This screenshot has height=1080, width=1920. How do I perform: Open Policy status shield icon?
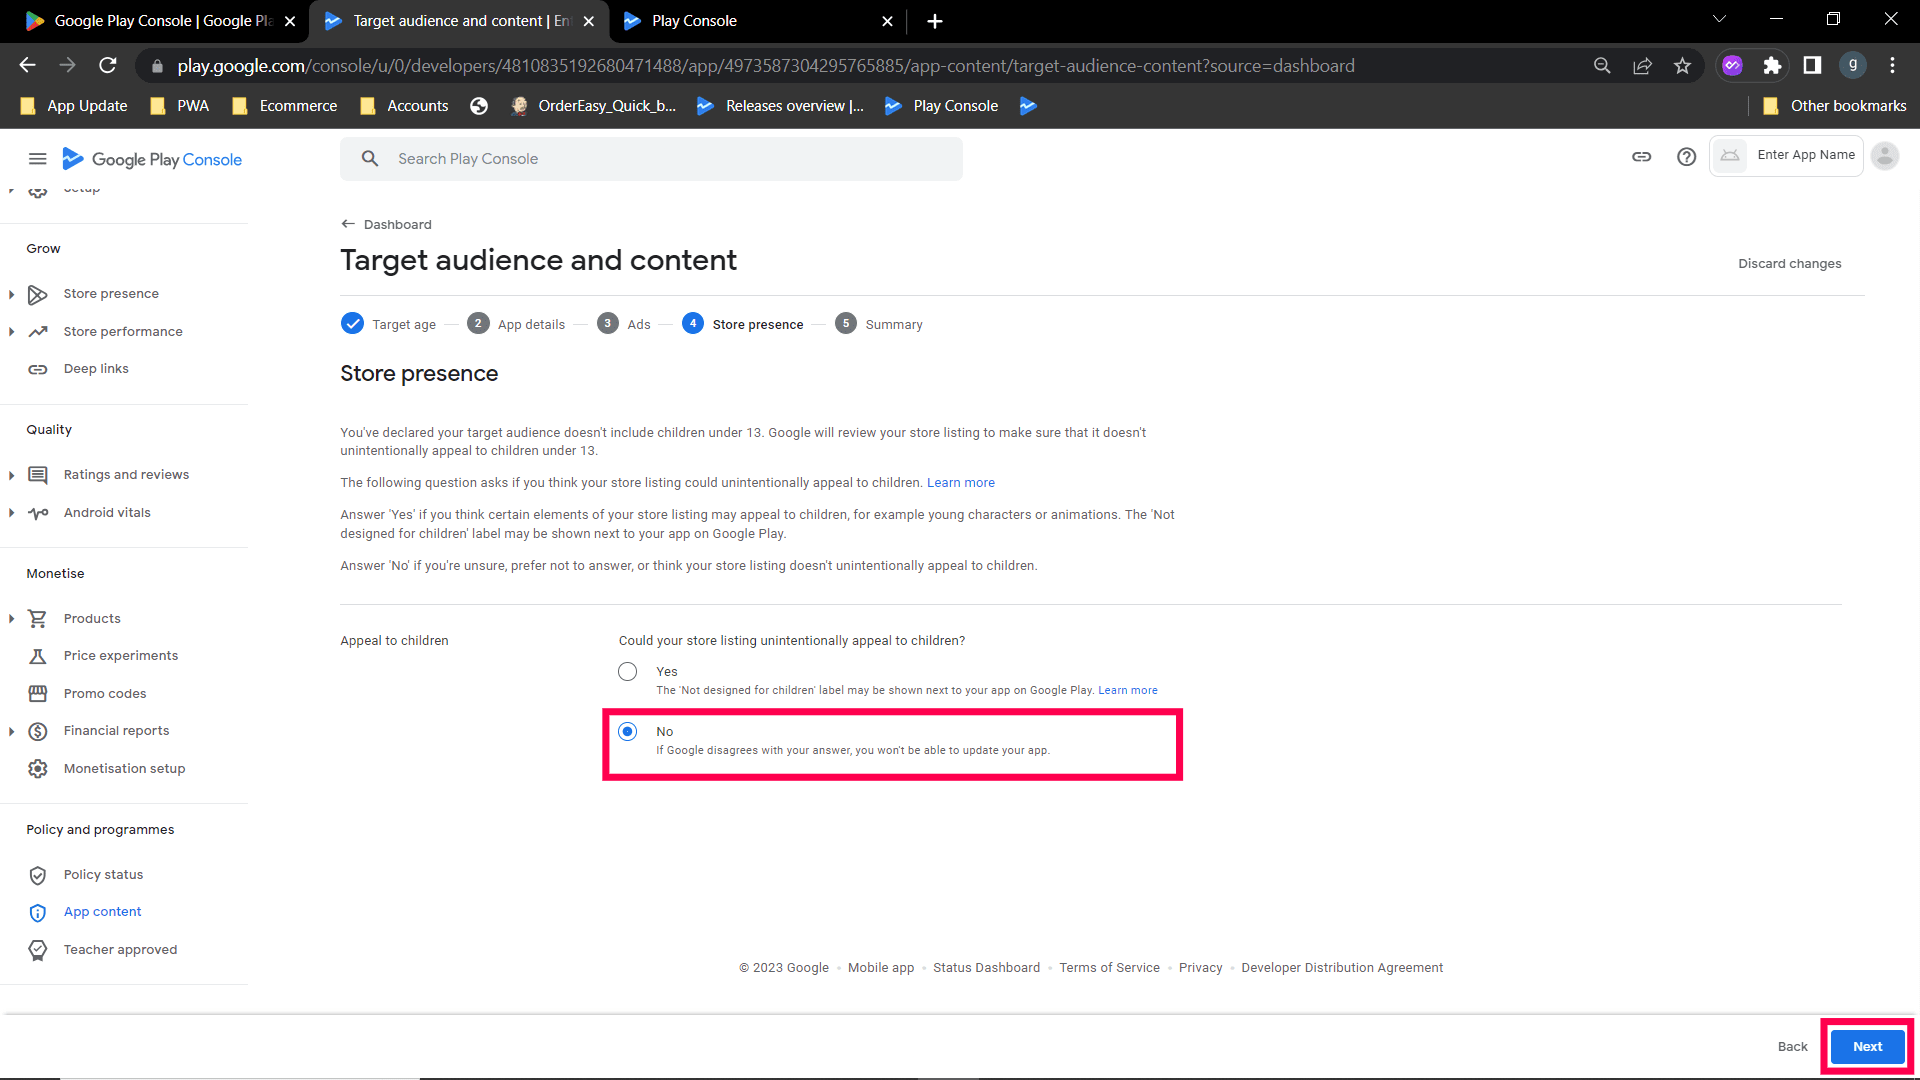38,875
